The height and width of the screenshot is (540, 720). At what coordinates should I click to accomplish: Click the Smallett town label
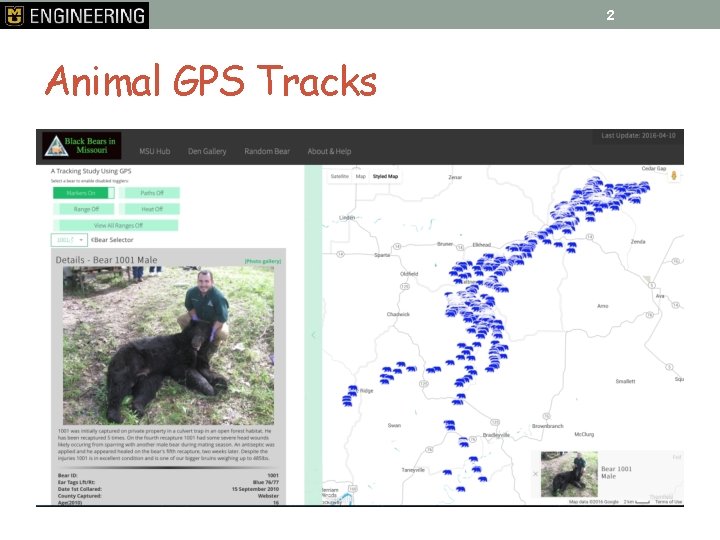[625, 381]
